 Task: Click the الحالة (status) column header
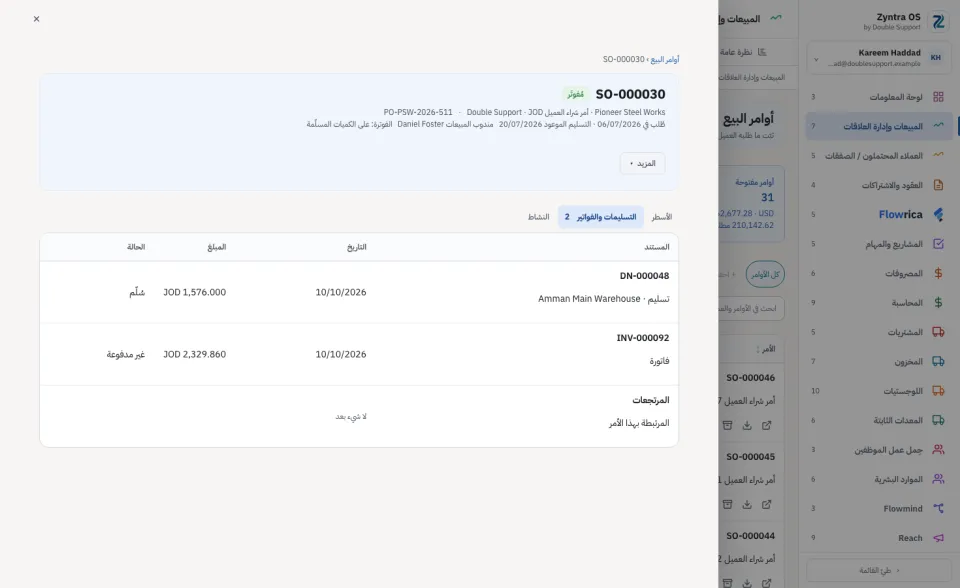pos(136,247)
